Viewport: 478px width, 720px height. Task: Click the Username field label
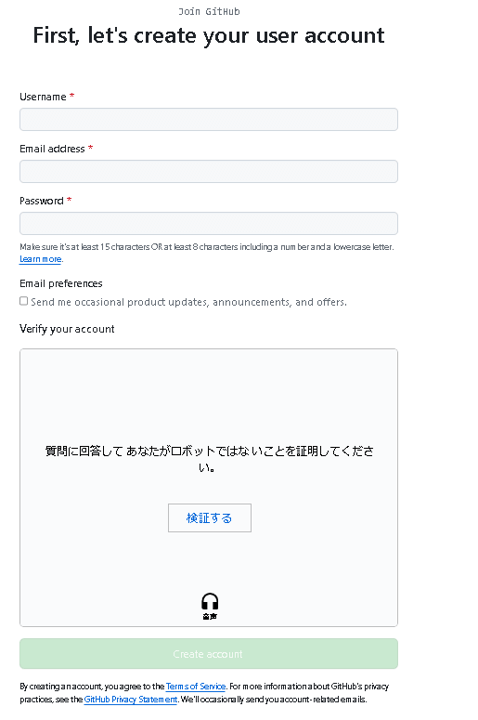[x=43, y=97]
